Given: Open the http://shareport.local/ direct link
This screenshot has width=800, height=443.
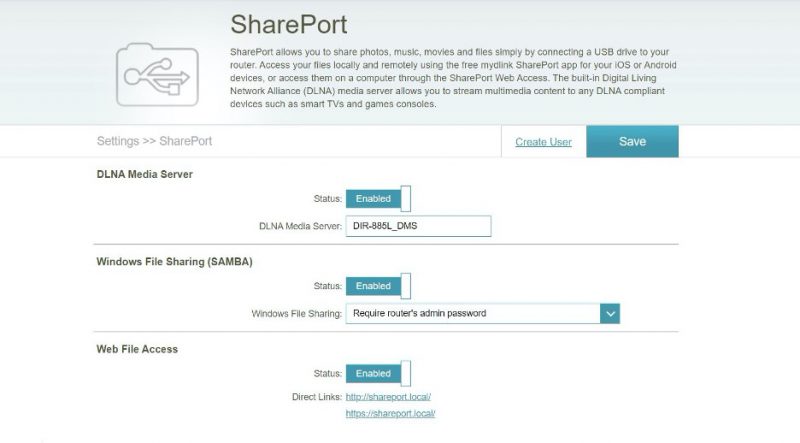Looking at the screenshot, I should coord(388,397).
